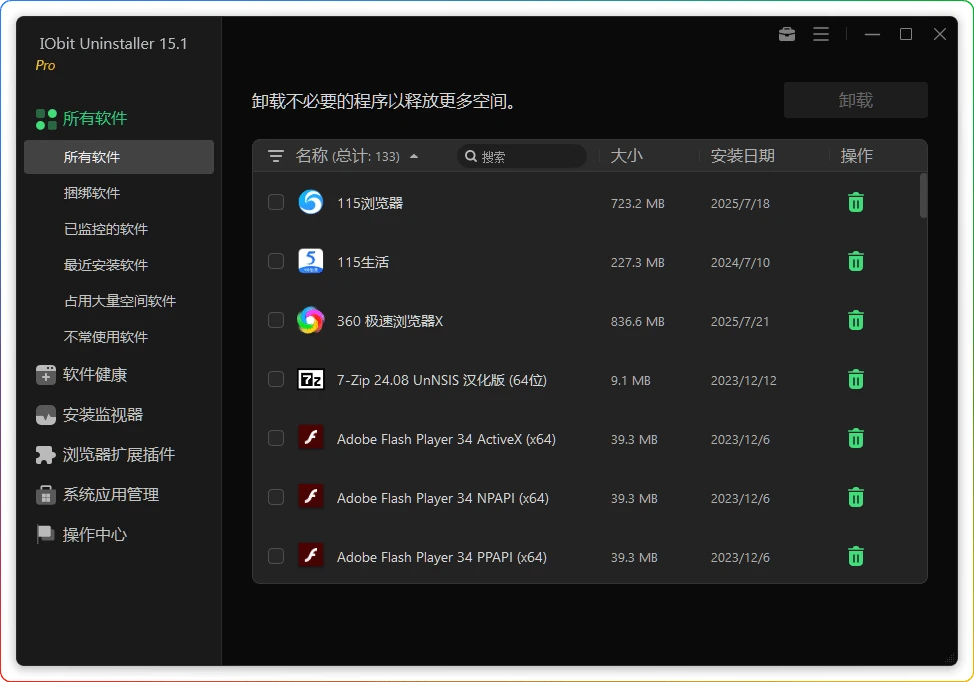Viewport: 974px width, 682px height.
Task: Check the checkbox next to 115浏览器
Action: pyautogui.click(x=276, y=202)
